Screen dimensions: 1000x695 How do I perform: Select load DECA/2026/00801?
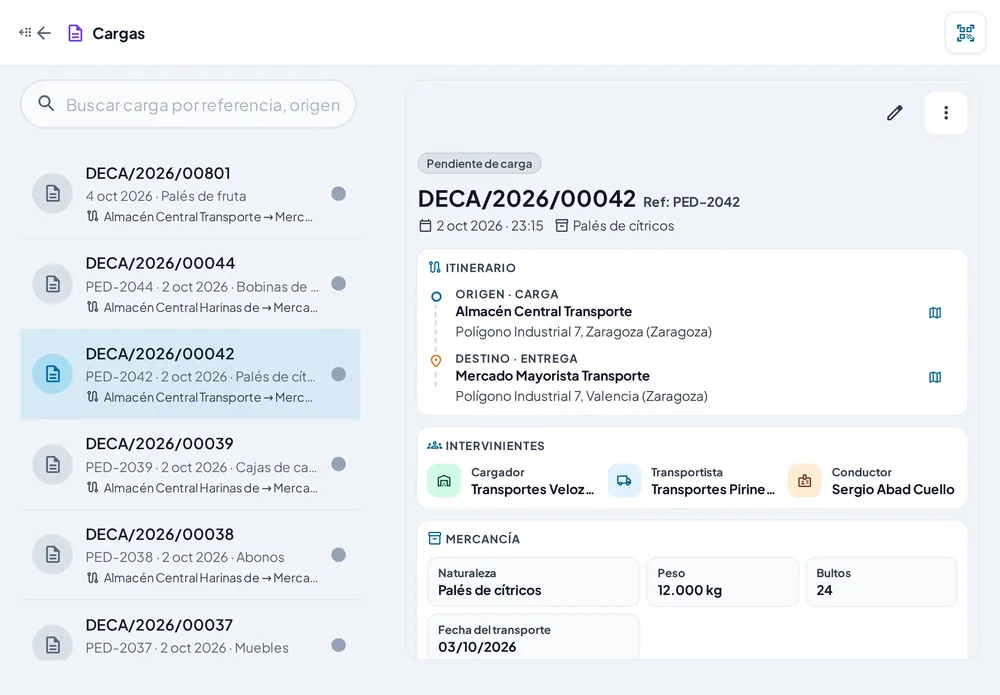190,194
